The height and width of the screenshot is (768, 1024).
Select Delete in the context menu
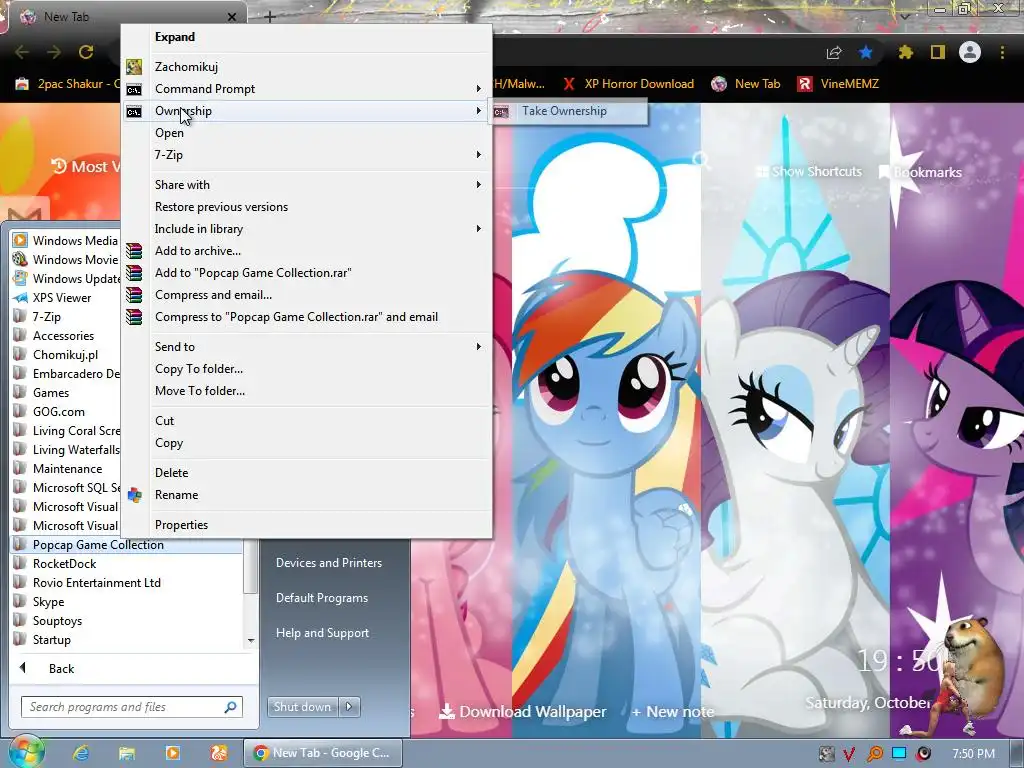(171, 473)
